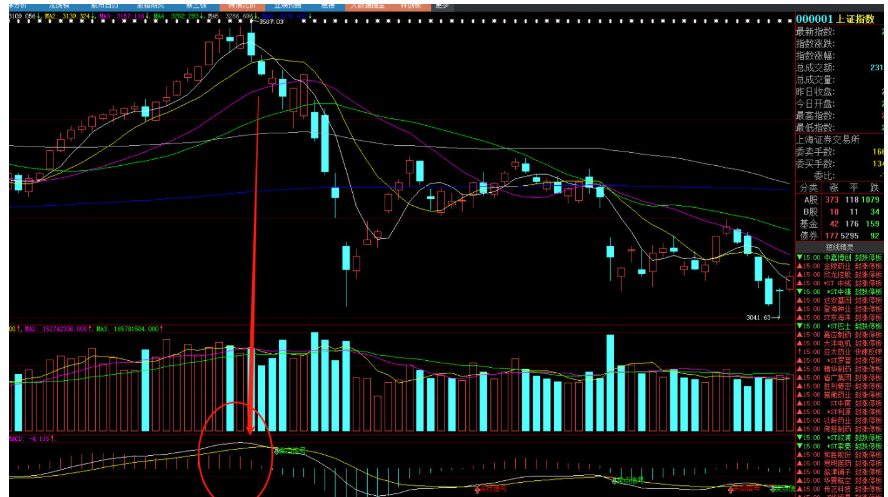Click the 3587.03 high price marker
Screen dimensions: 888x497
point(274,22)
